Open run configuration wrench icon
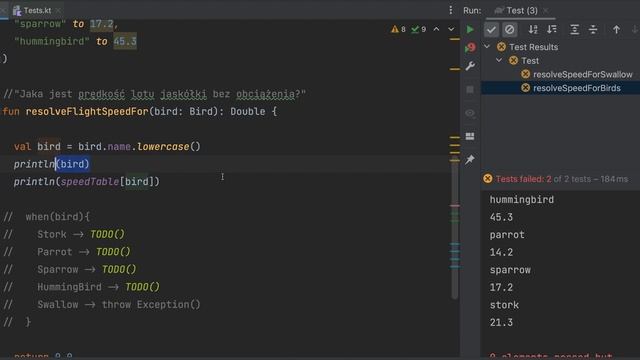Image resolution: width=640 pixels, height=360 pixels. (x=470, y=66)
